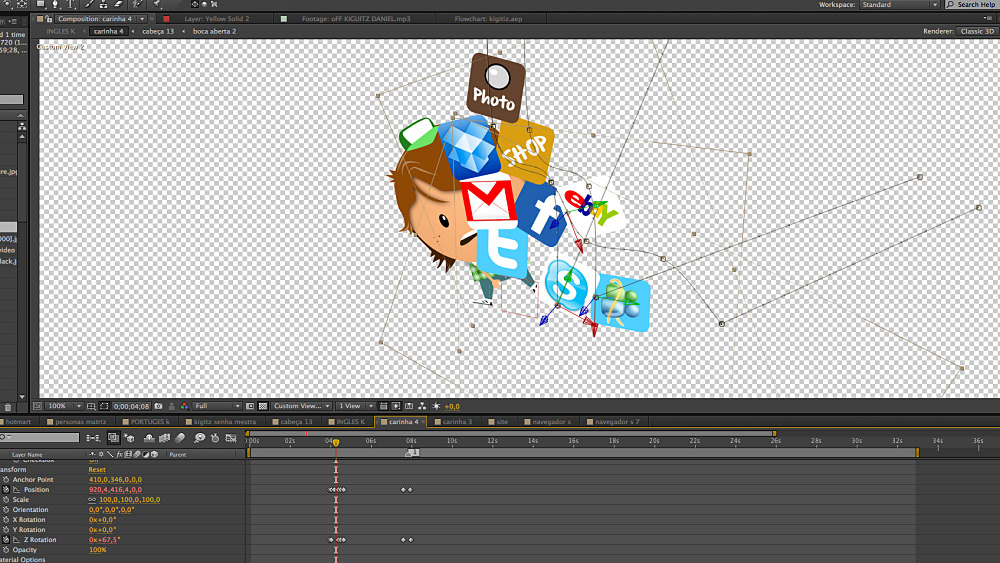The width and height of the screenshot is (1000, 563).
Task: Click the Z Rotation value 0x+67,5°
Action: (104, 539)
